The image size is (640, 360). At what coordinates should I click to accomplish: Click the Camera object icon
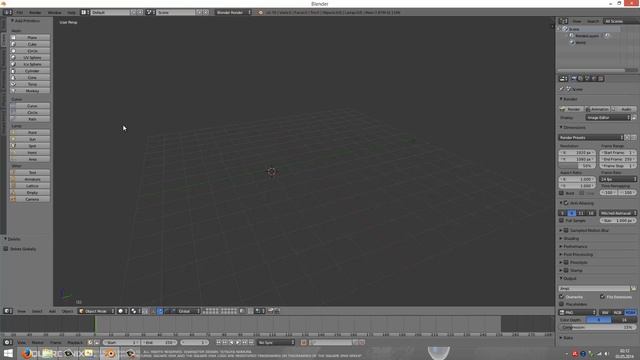click(13, 199)
